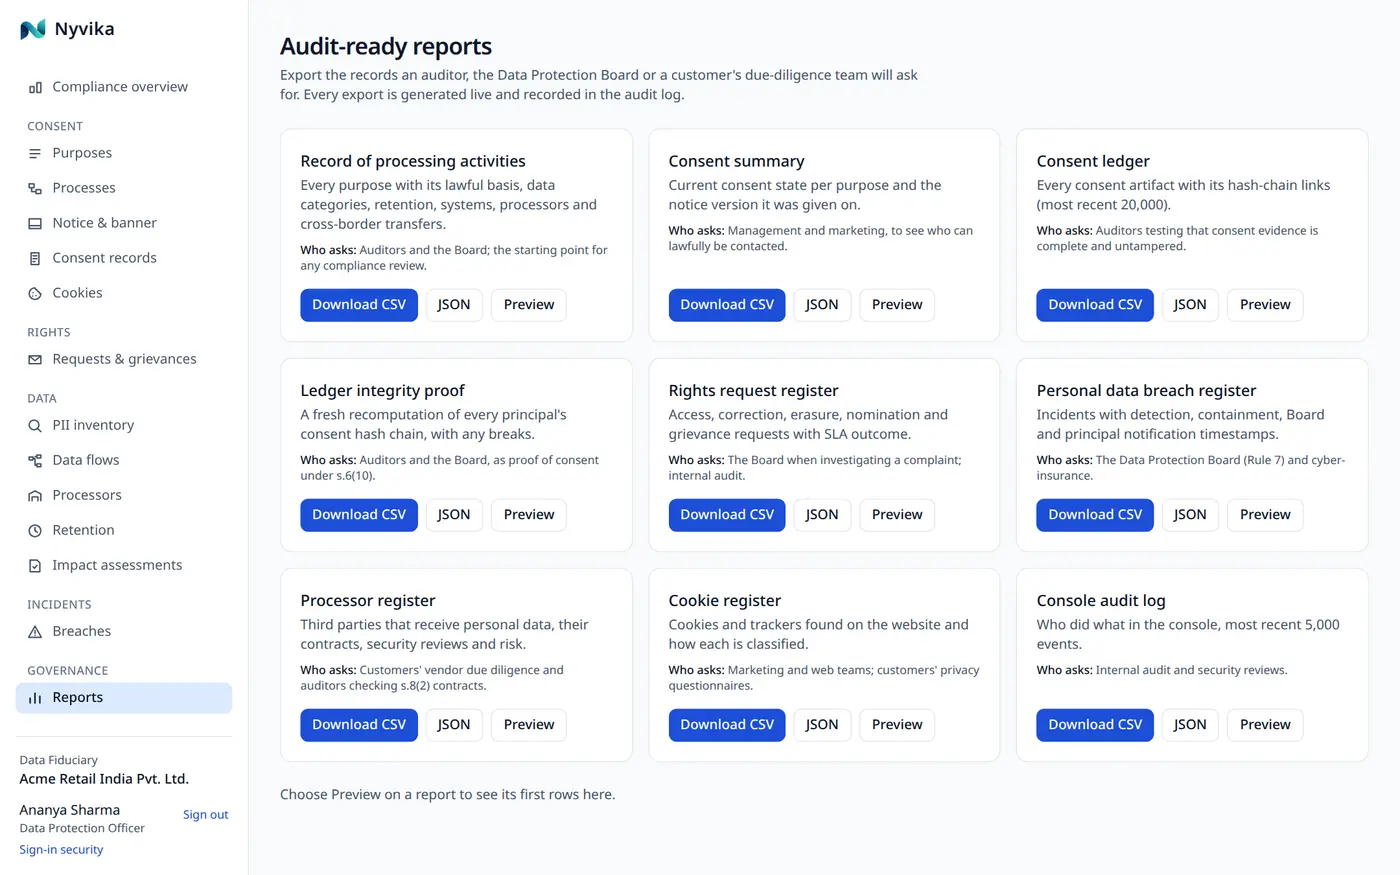Click the Console audit log card title
The height and width of the screenshot is (875, 1400).
[1101, 601]
